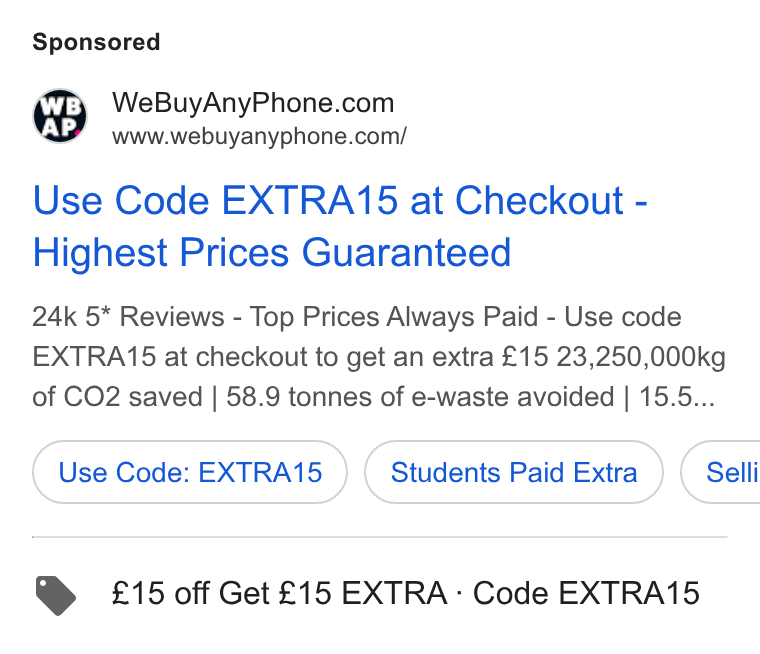The image size is (760, 654).
Task: Click the truncated '15.5...' description ending
Action: pyautogui.click(x=677, y=397)
